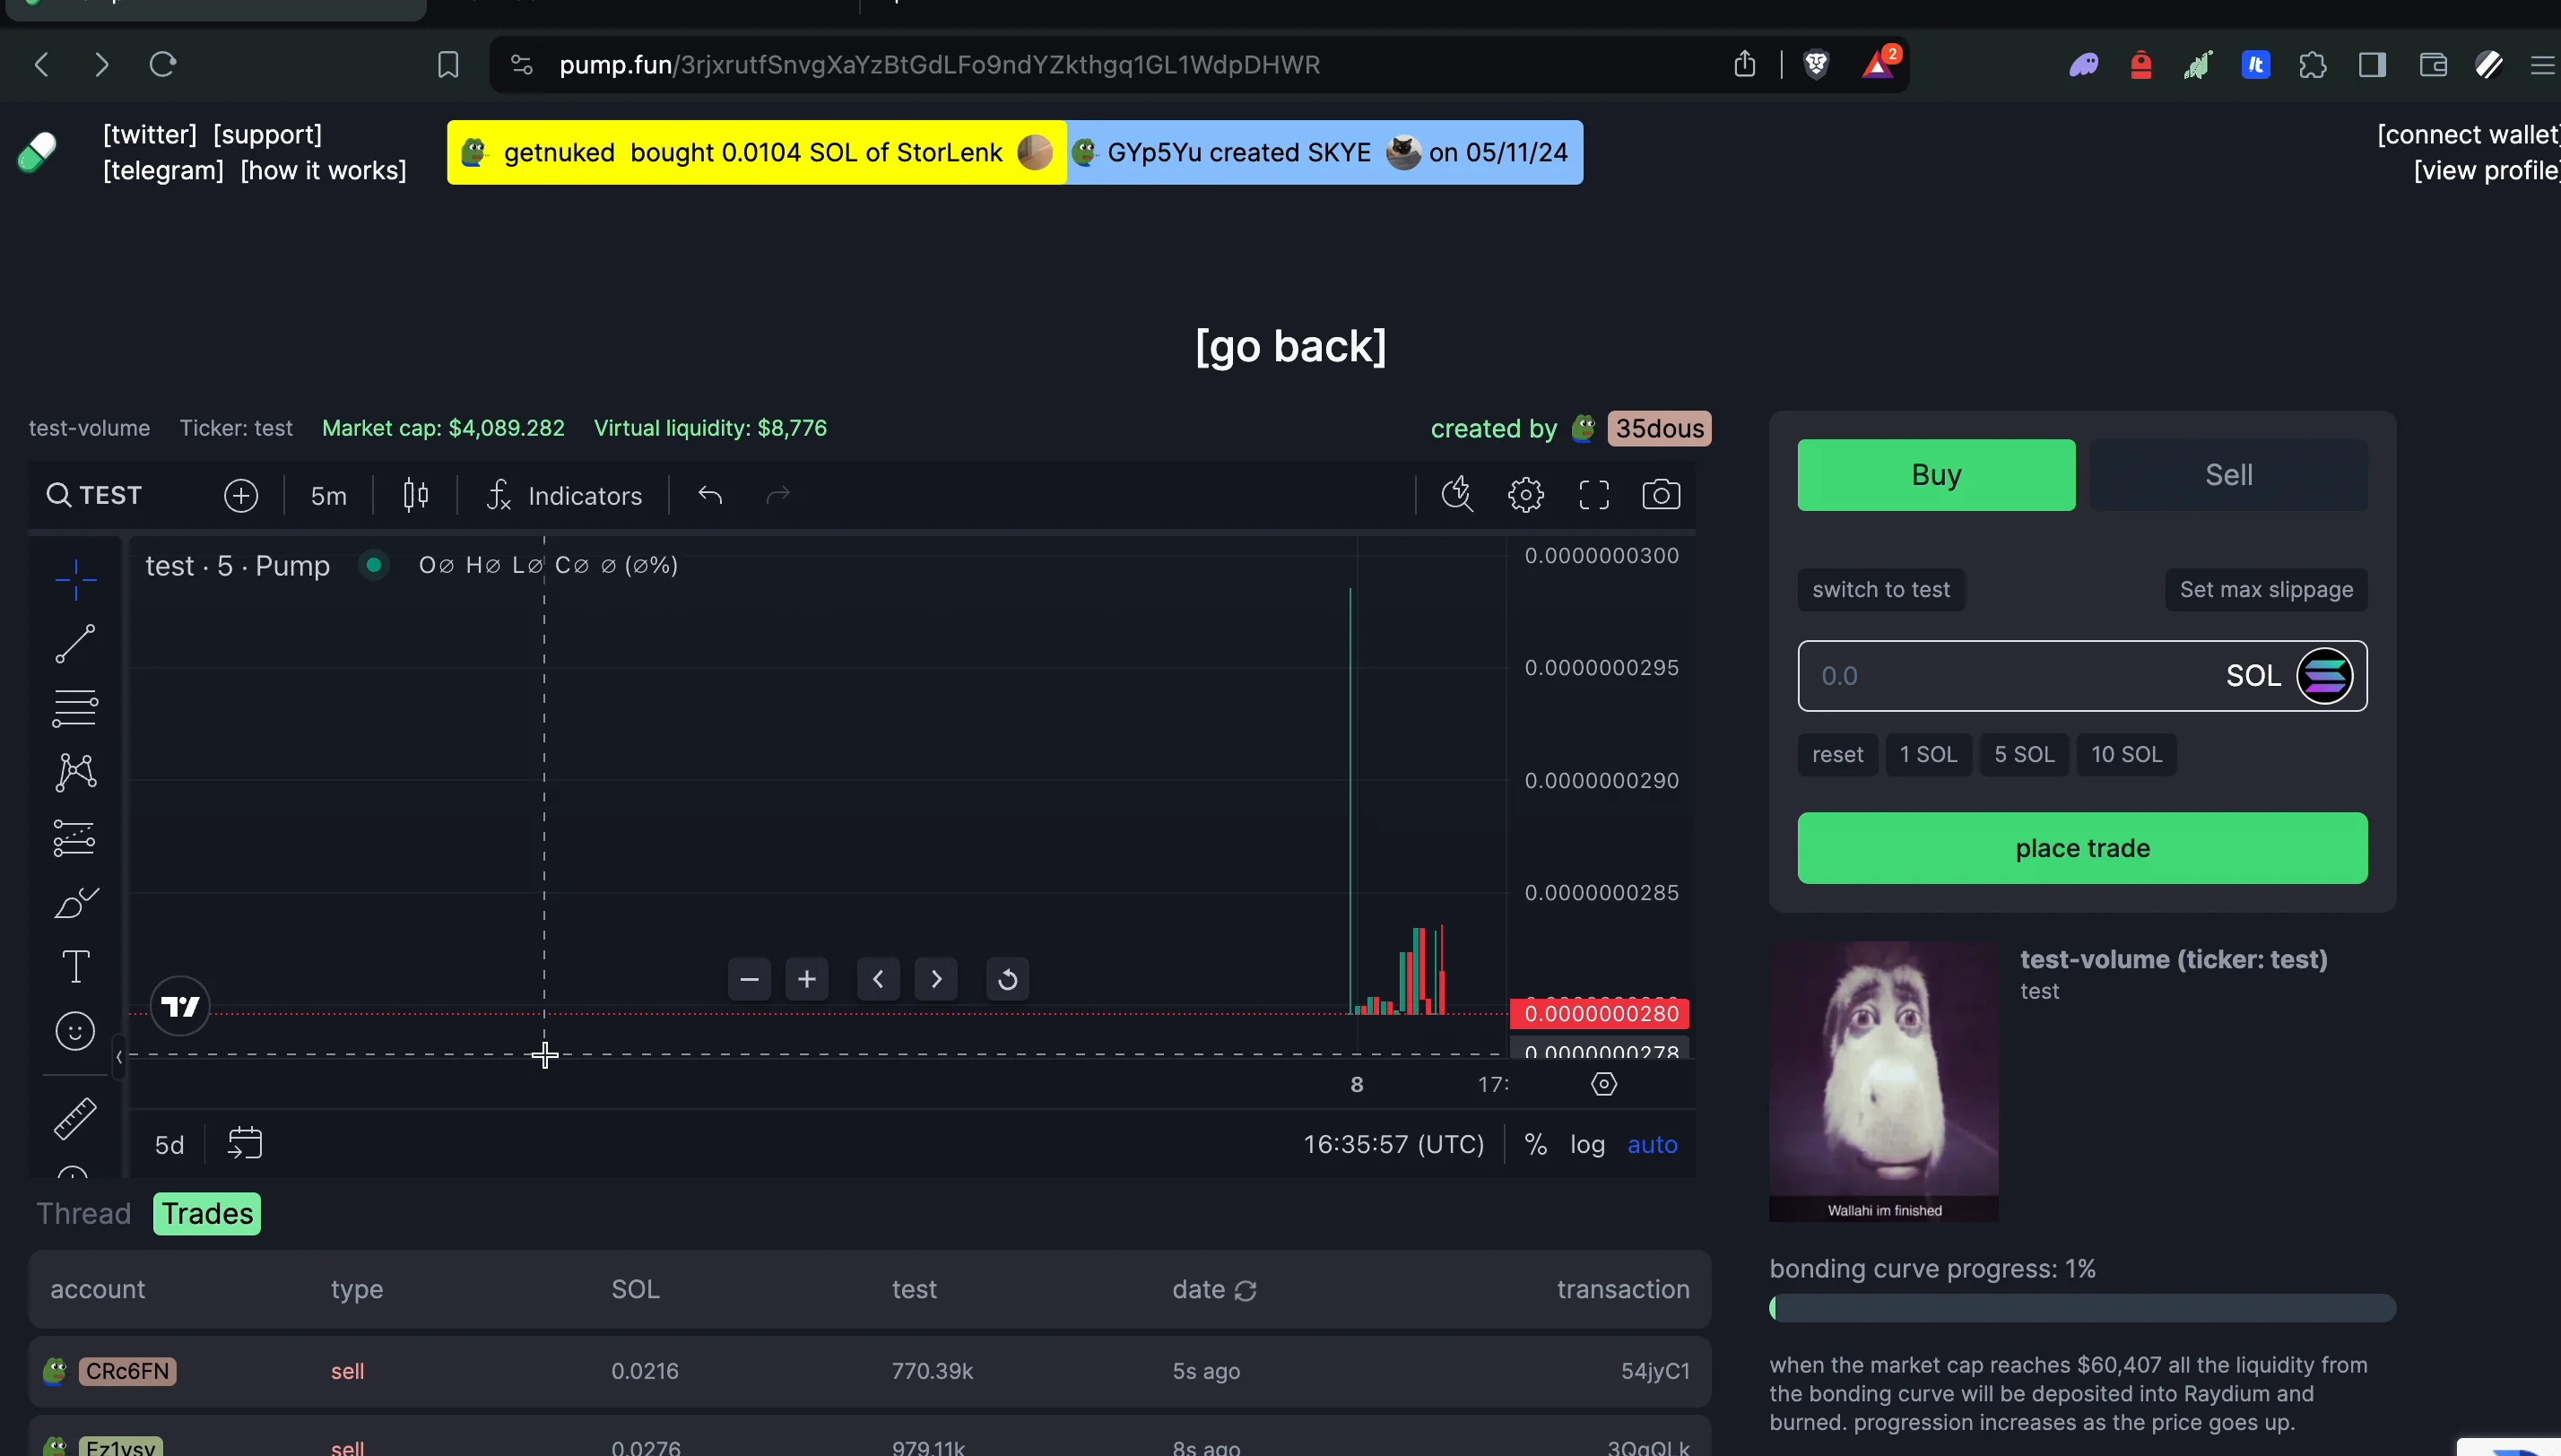Take a chart snapshot with the camera icon
Image resolution: width=2561 pixels, height=1456 pixels.
[1661, 494]
